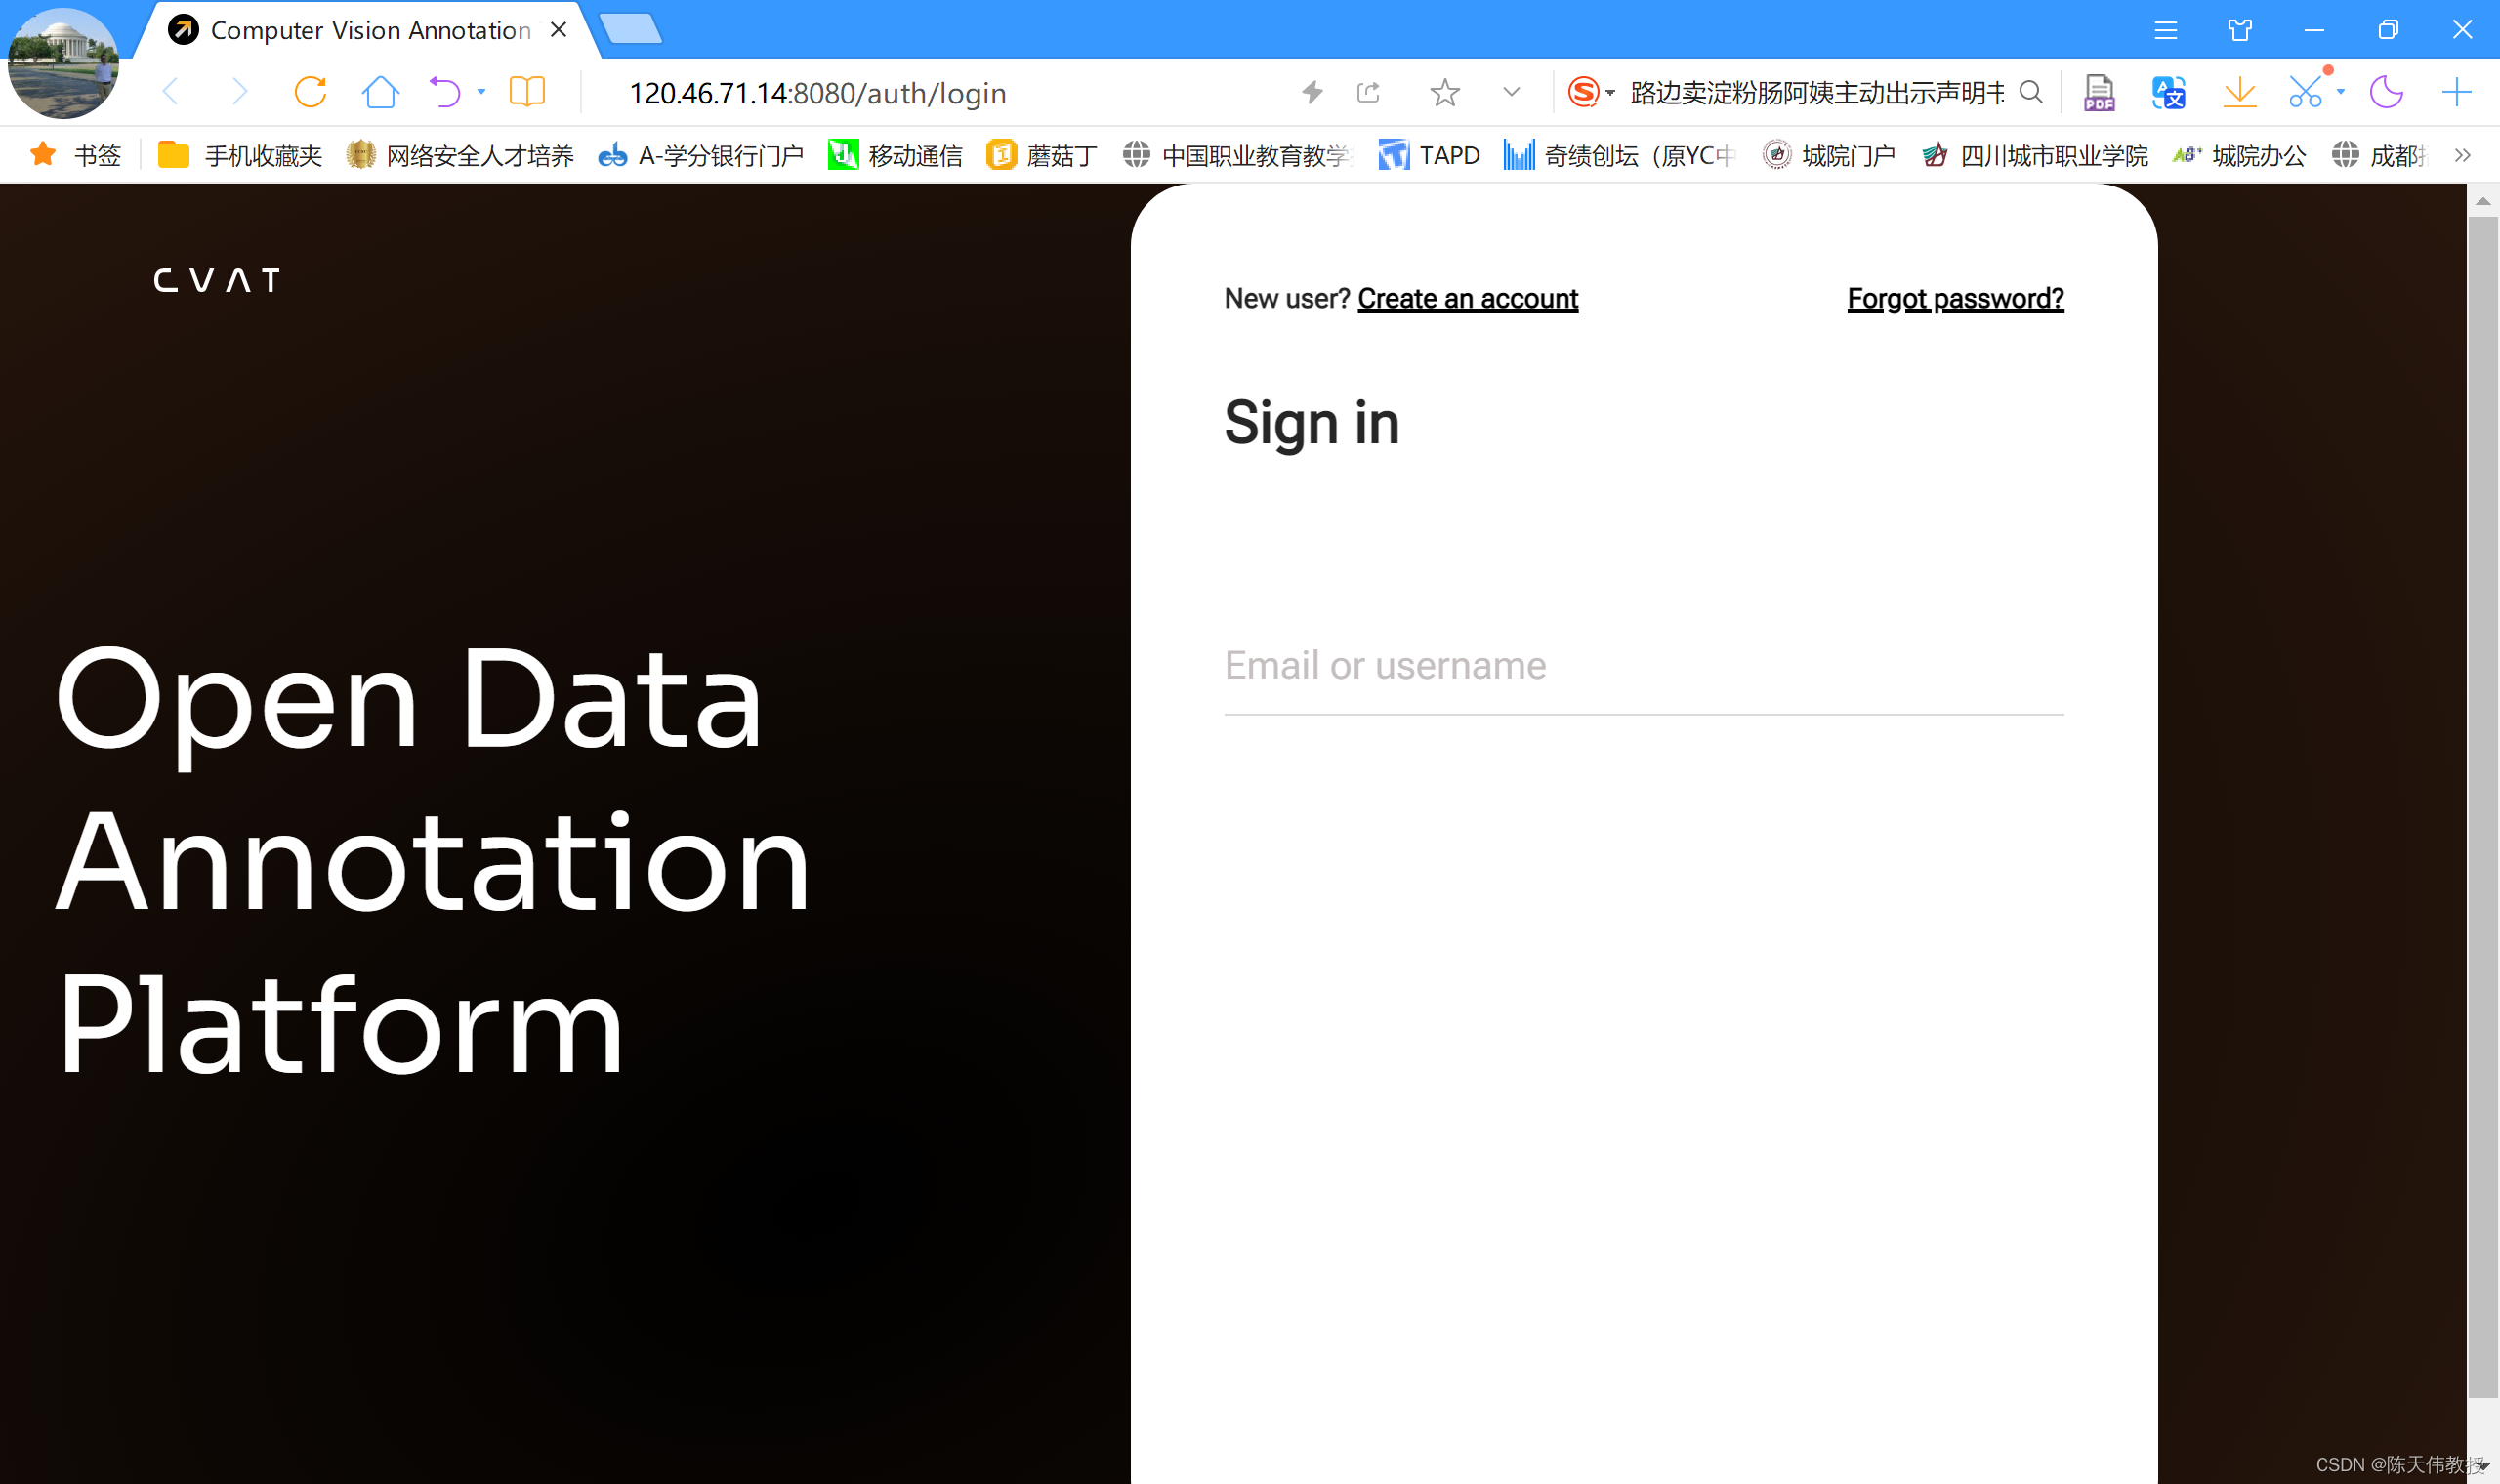The height and width of the screenshot is (1484, 2500).
Task: Click the browser back arrow
Action: pyautogui.click(x=171, y=92)
